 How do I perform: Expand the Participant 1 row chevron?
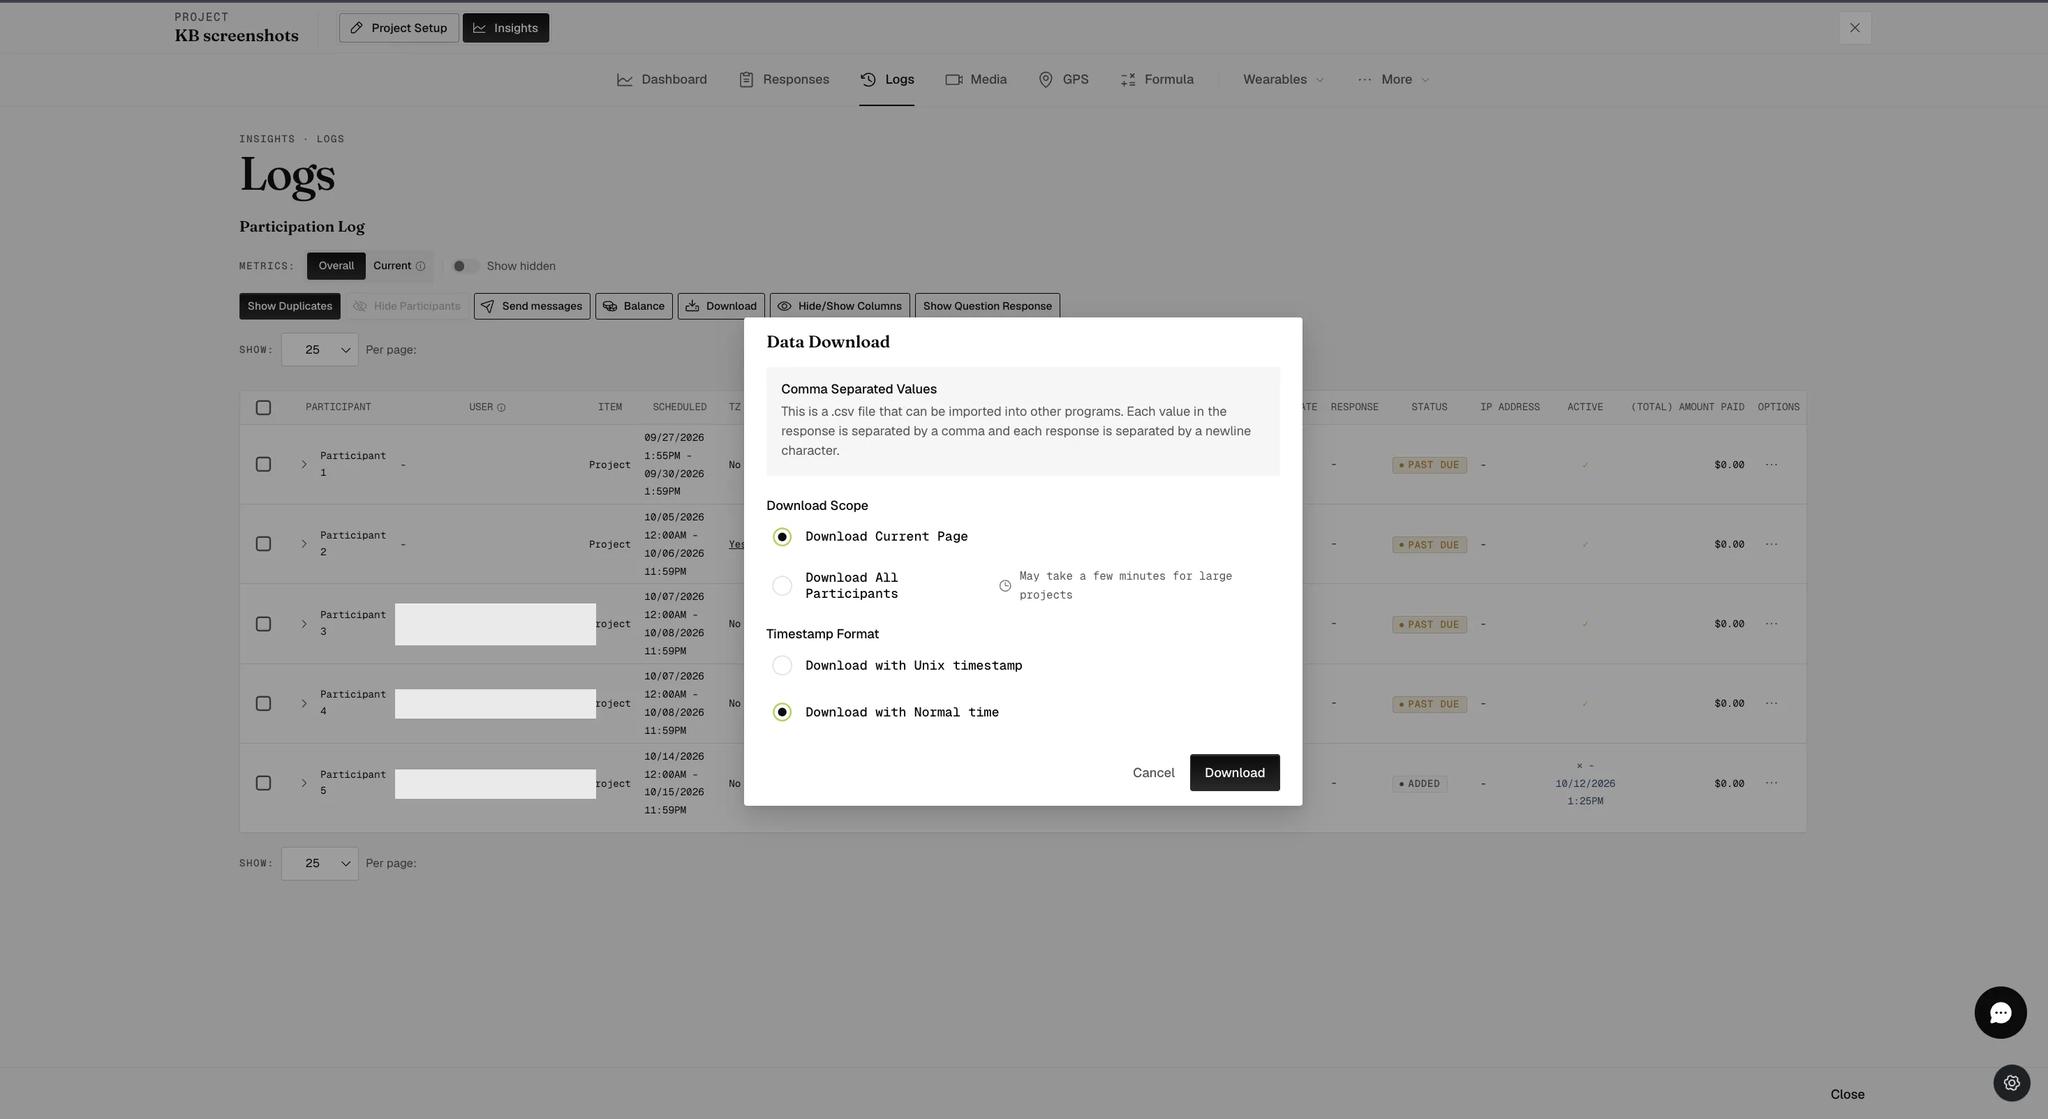click(x=304, y=465)
